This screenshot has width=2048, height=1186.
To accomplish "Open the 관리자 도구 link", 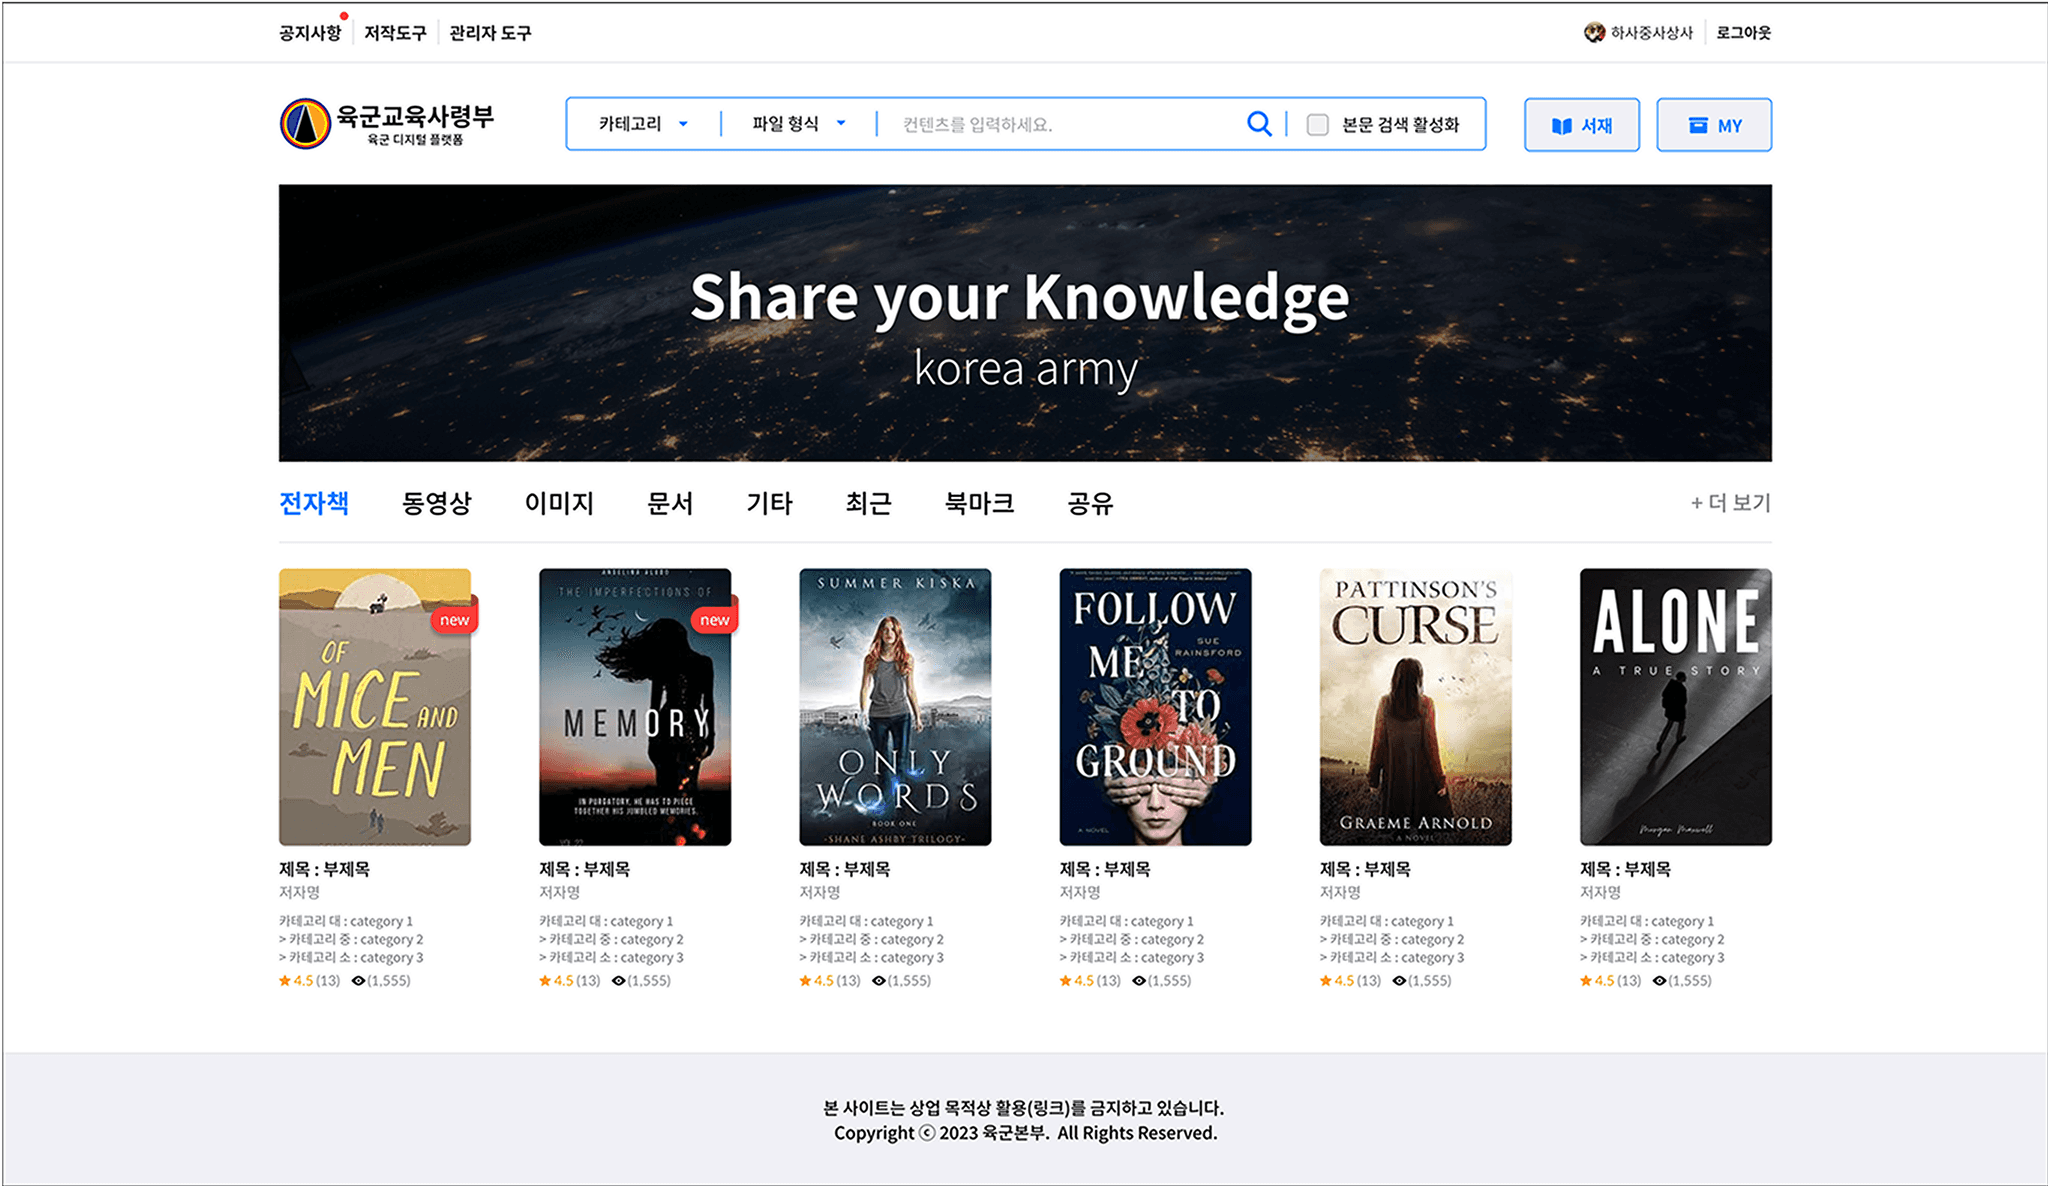I will pyautogui.click(x=490, y=33).
